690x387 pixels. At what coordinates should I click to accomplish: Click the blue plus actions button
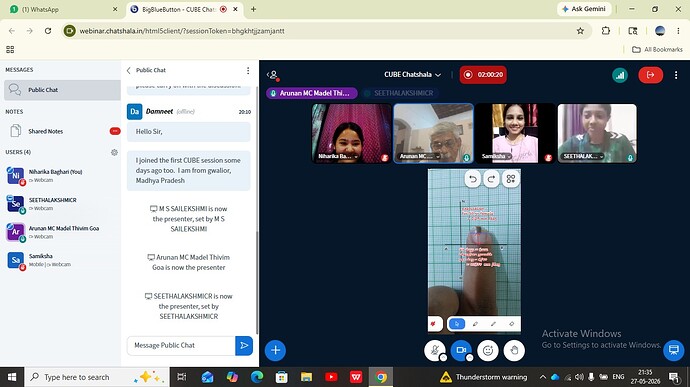point(275,350)
